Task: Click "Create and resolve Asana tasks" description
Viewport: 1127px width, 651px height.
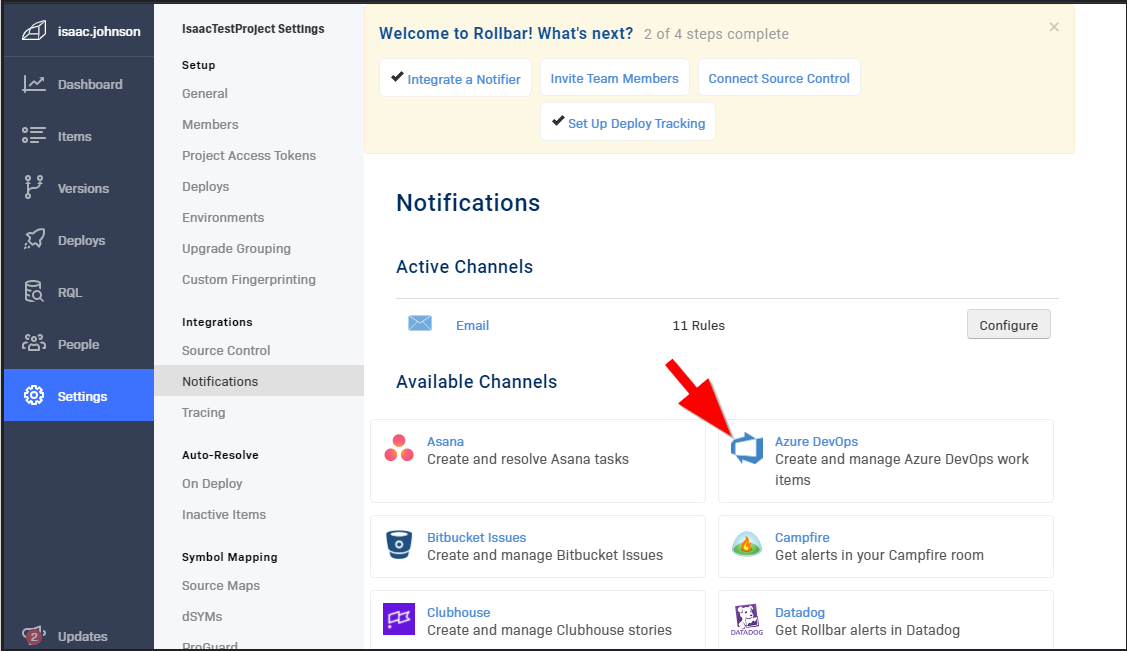Action: click(528, 459)
